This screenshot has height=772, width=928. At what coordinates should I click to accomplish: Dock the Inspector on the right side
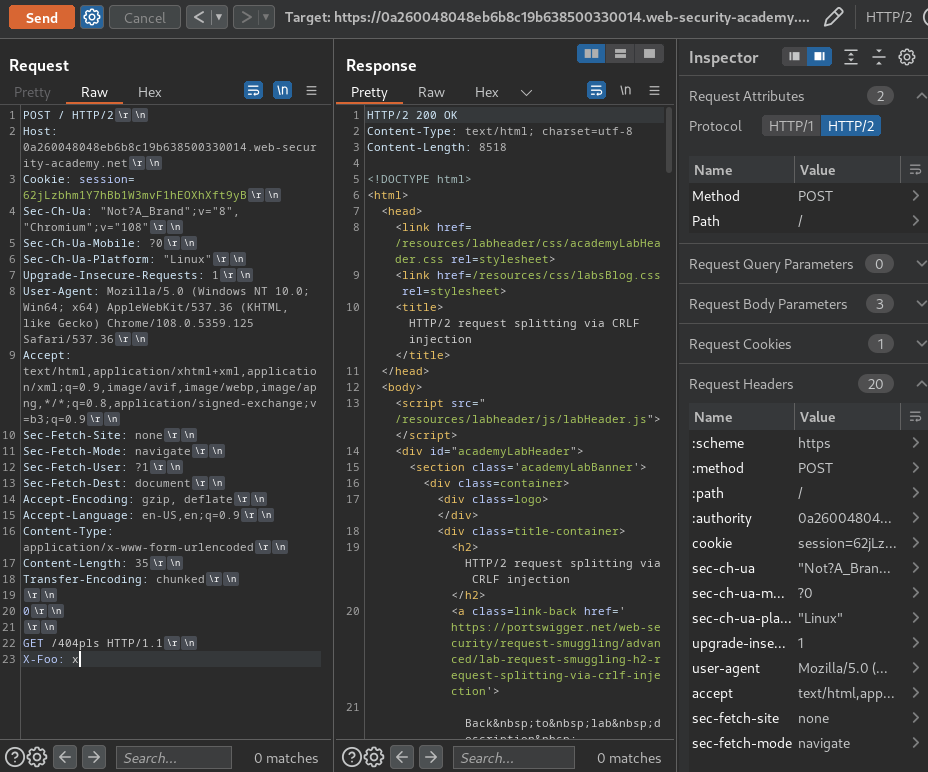(819, 57)
